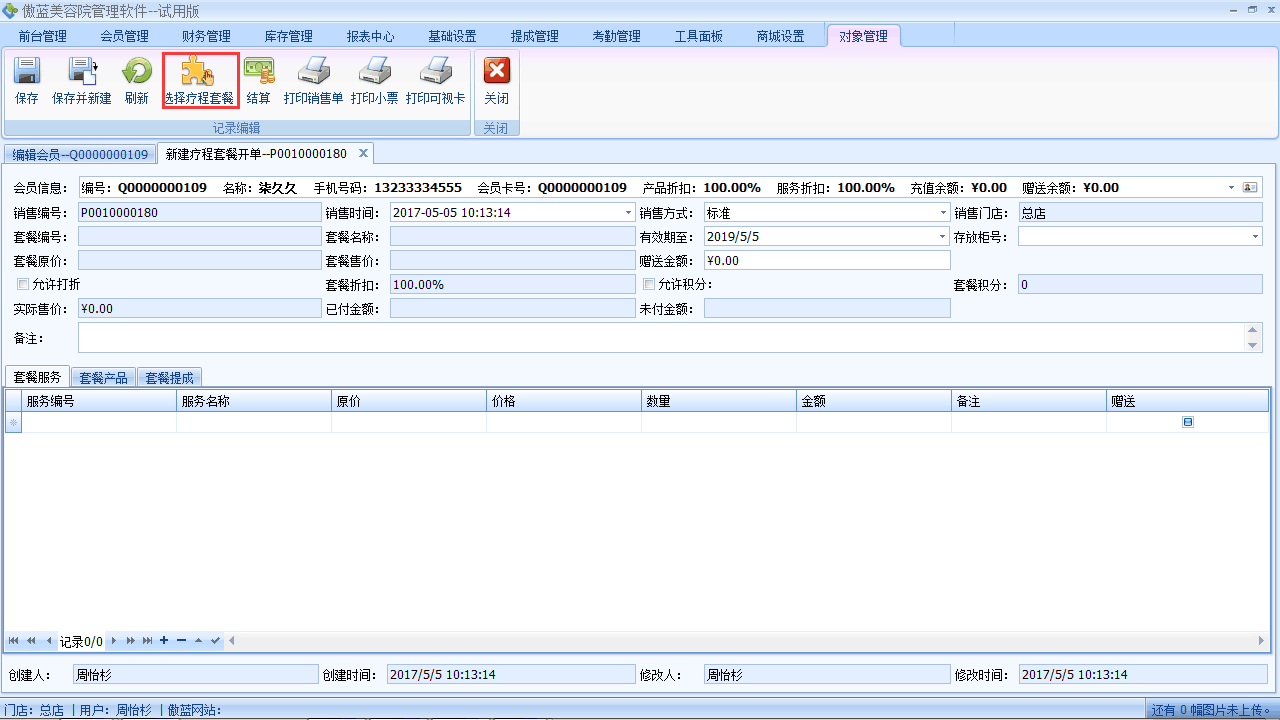Click the 保存 (Save) toolbar icon

(27, 73)
